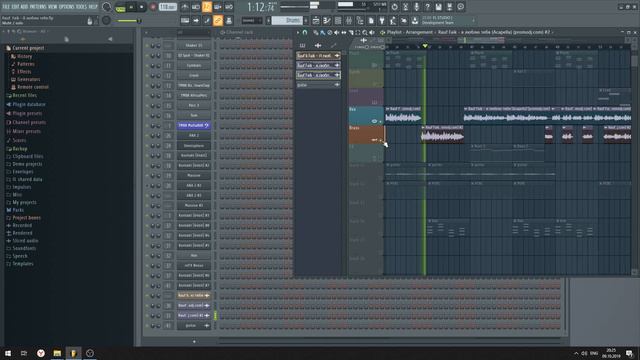Toggle the playlist magnet snap icon
Screen dimensions: 640x360
coord(304,32)
